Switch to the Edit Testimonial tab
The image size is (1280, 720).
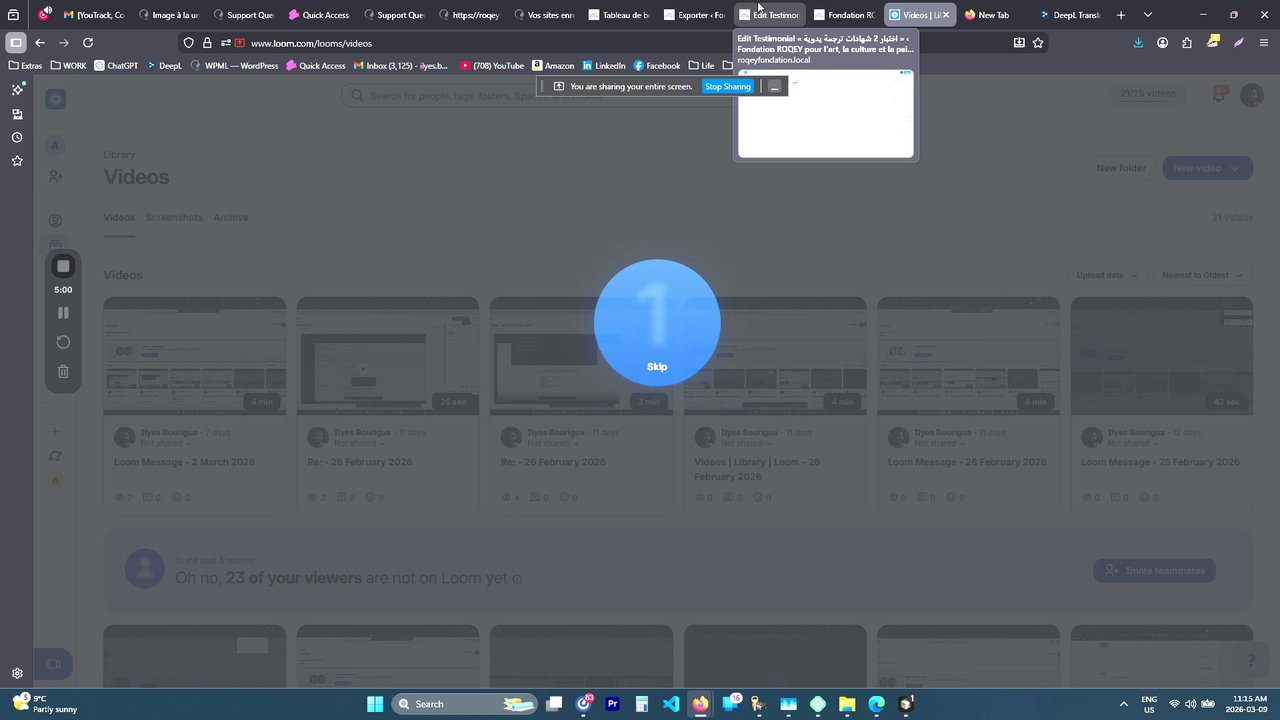pos(770,15)
